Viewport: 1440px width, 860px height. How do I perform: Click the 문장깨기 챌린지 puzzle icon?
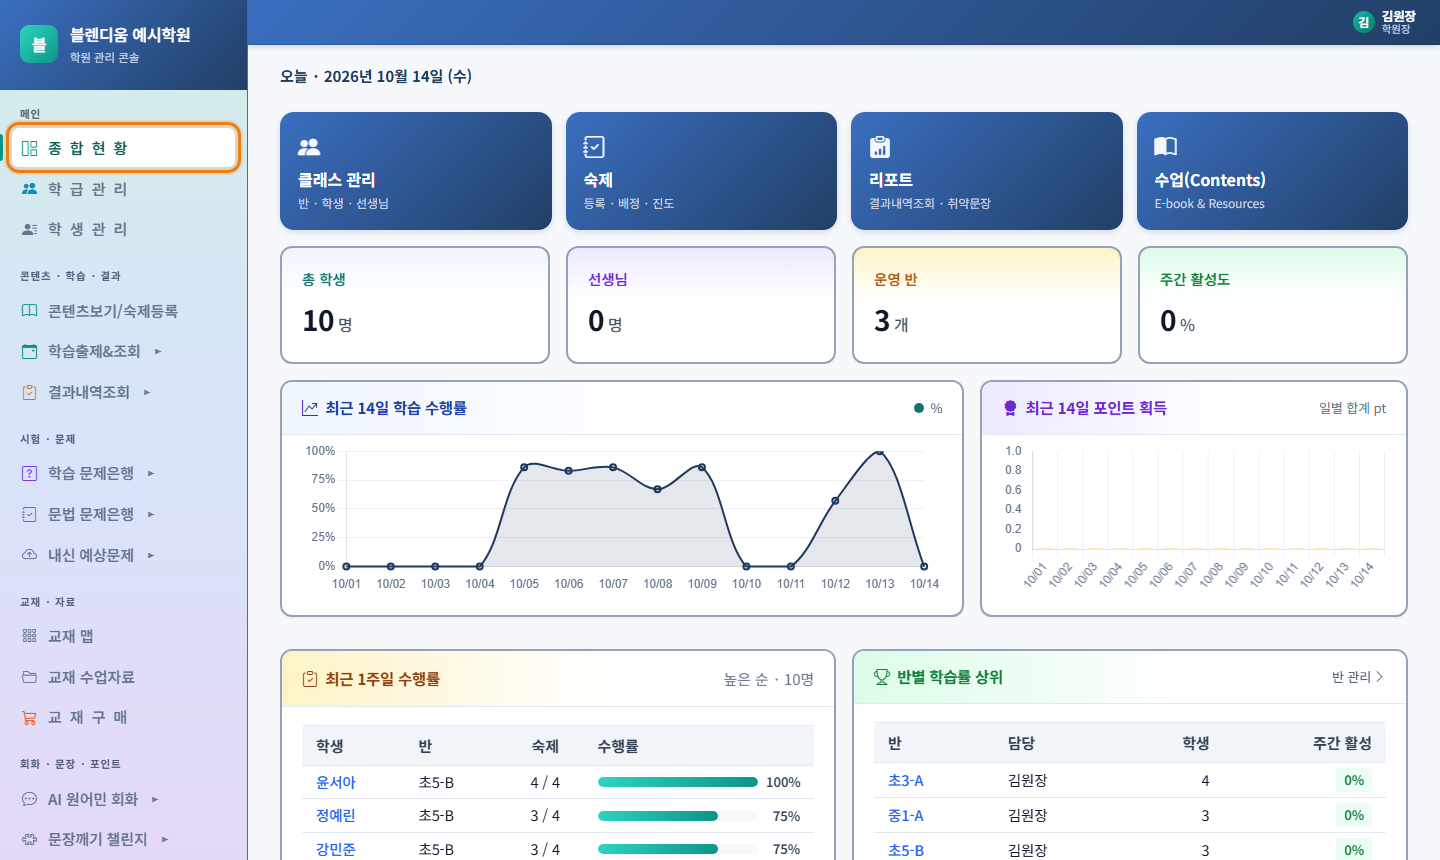[x=30, y=839]
